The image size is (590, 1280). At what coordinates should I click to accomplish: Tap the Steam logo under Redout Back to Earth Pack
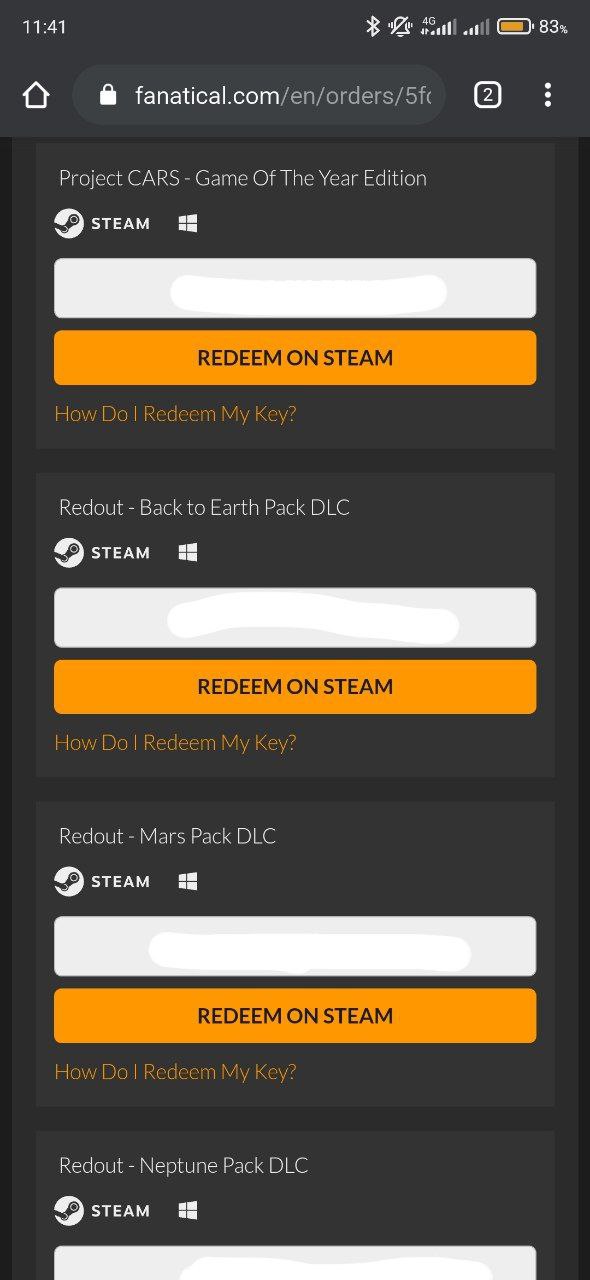pyautogui.click(x=69, y=552)
